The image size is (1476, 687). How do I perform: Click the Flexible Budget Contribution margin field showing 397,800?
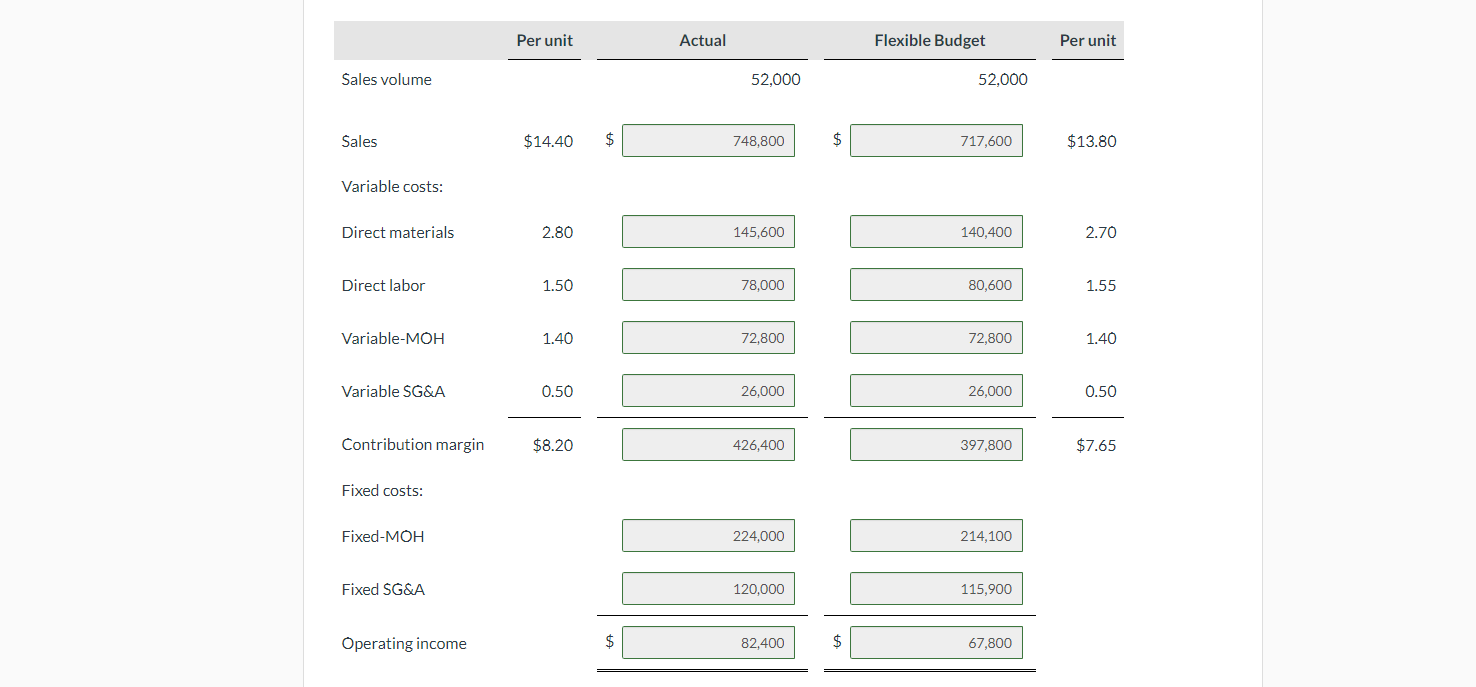click(936, 444)
